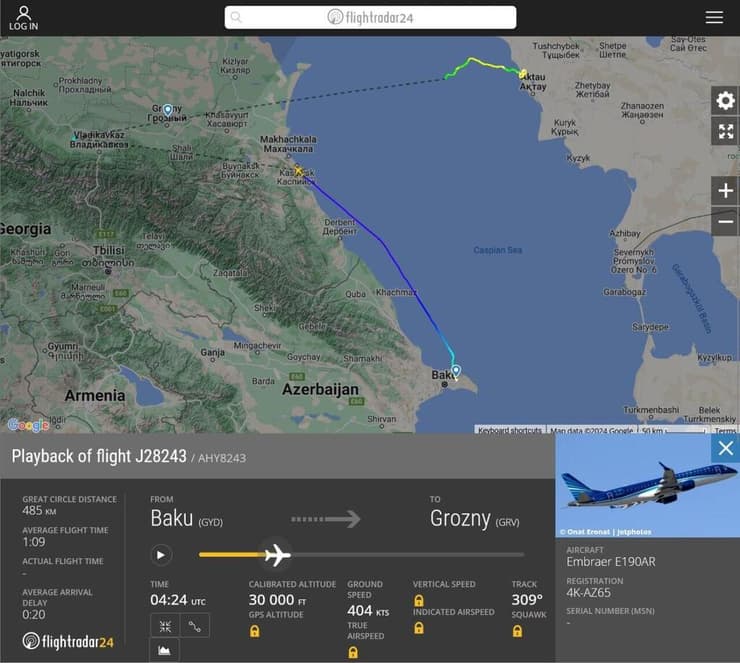Click the Baku airport marker on map
Image resolution: width=740 pixels, height=663 pixels.
[x=456, y=371]
